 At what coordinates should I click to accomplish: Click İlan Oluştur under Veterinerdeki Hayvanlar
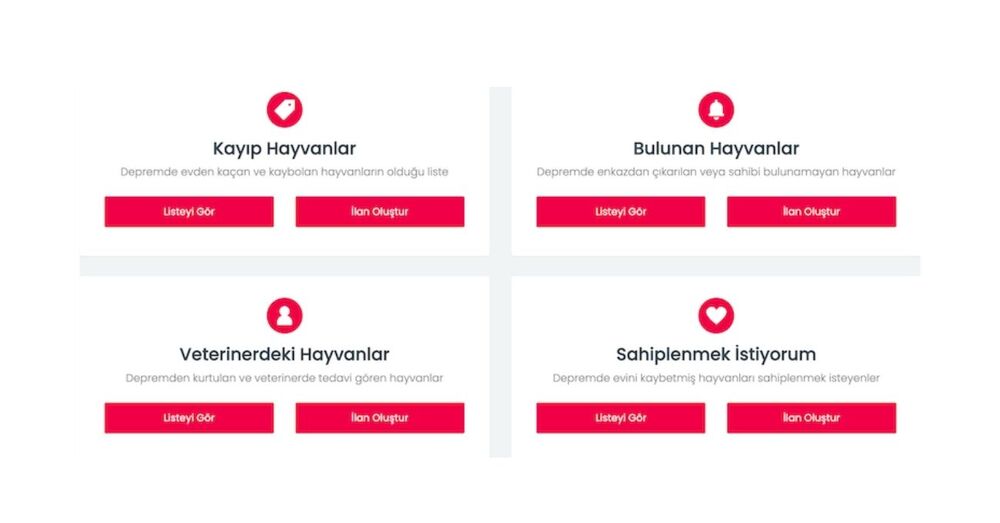(380, 418)
